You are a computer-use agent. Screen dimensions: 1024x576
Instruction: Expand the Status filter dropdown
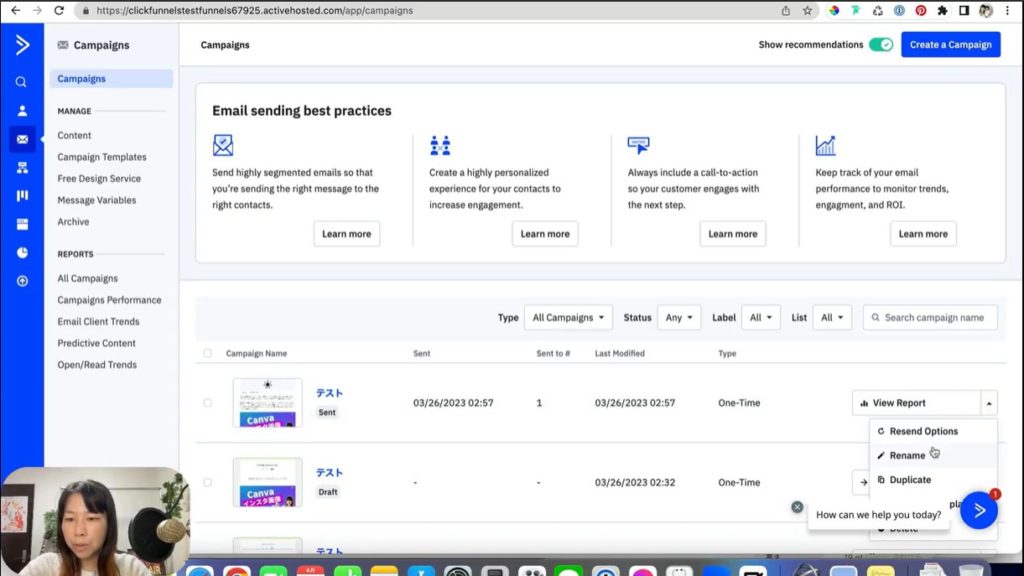679,318
